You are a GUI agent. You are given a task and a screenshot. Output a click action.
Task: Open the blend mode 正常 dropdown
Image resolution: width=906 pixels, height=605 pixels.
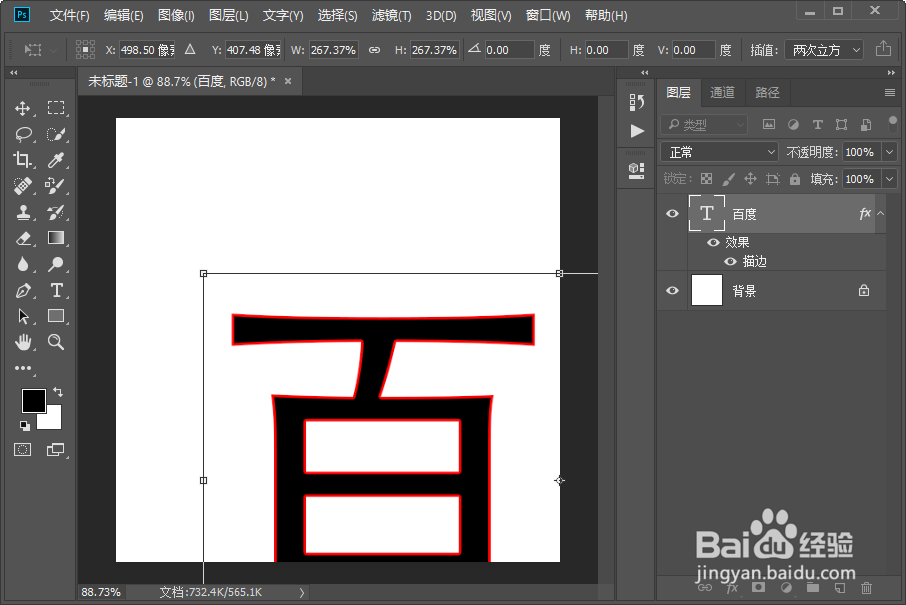tap(719, 152)
